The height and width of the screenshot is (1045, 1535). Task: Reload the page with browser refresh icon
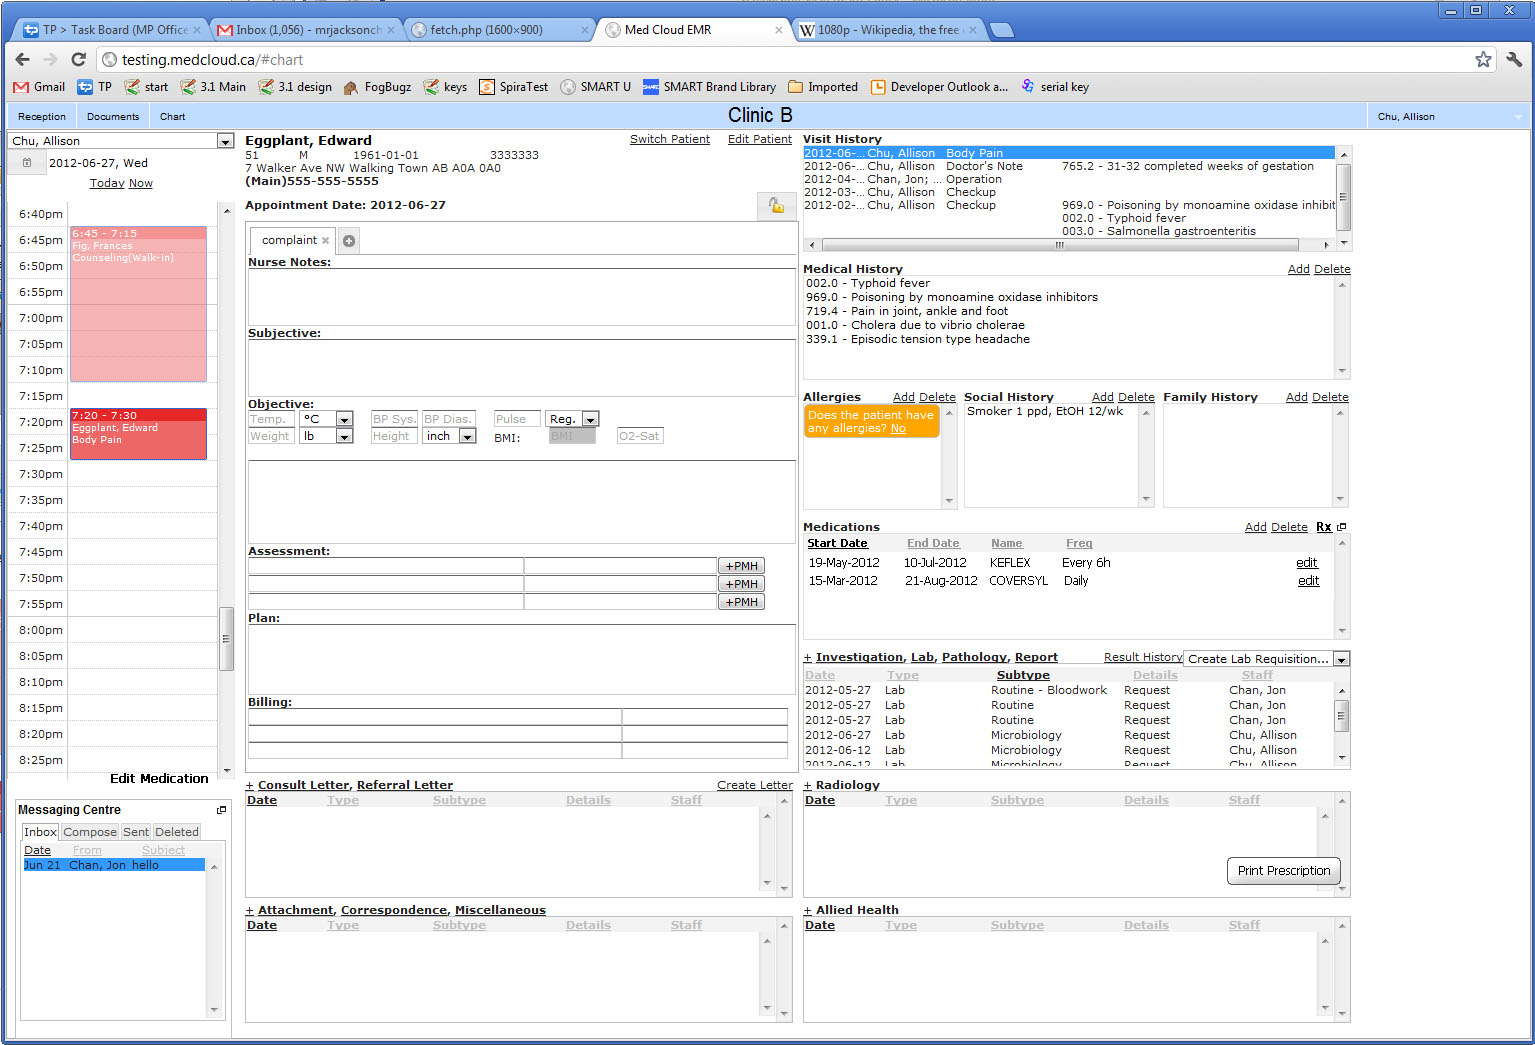pyautogui.click(x=78, y=59)
